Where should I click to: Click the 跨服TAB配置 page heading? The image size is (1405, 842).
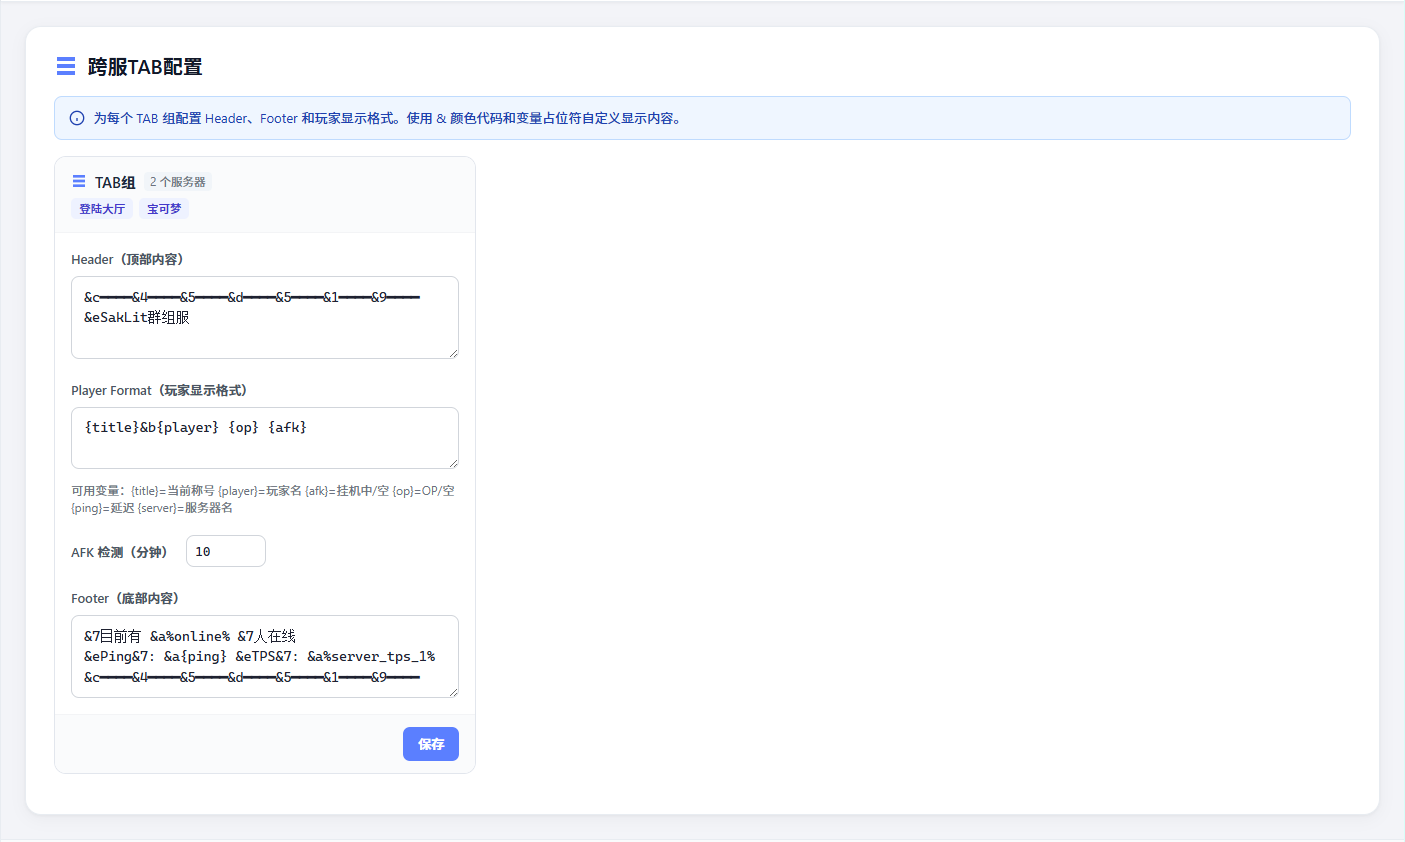(145, 67)
